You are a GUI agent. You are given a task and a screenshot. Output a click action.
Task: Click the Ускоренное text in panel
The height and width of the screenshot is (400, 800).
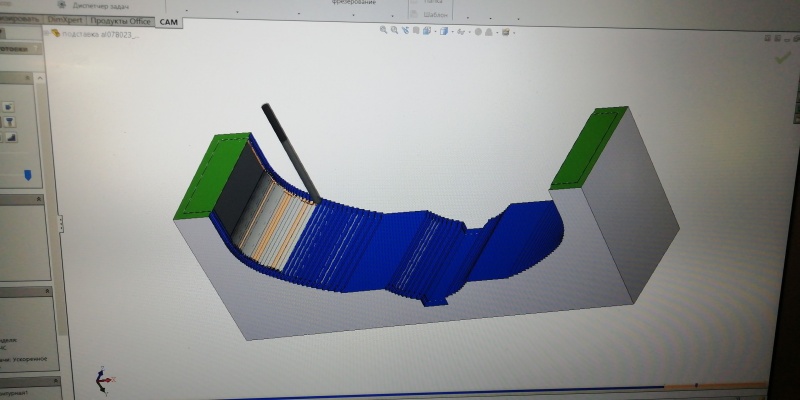coord(31,359)
